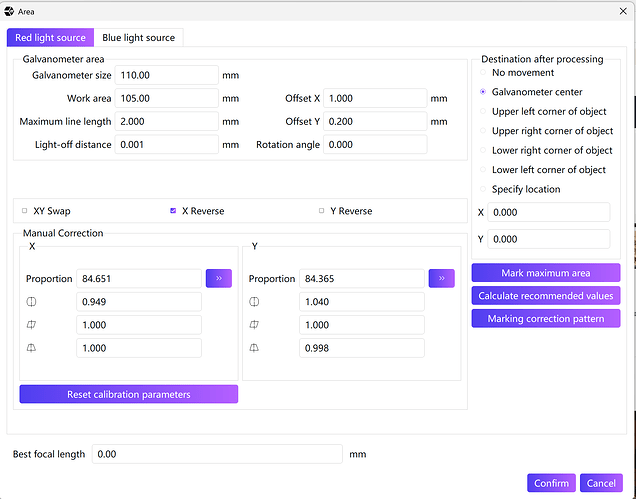Switch to Blue light source tab
The width and height of the screenshot is (636, 499).
pyautogui.click(x=139, y=38)
